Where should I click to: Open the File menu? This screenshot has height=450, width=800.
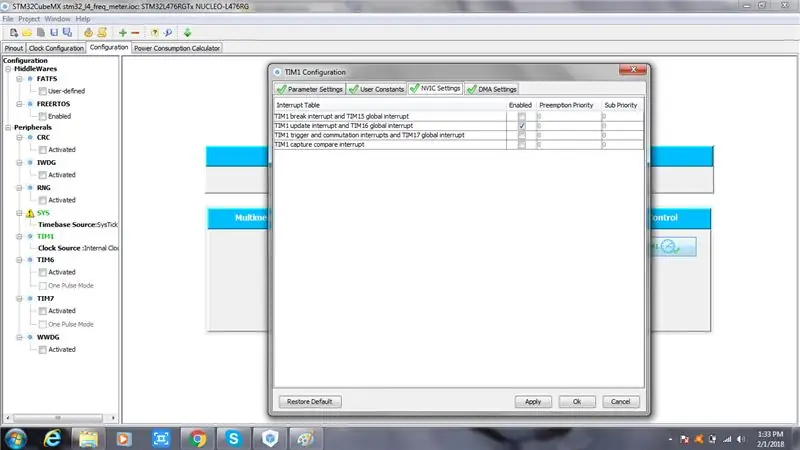coord(8,19)
